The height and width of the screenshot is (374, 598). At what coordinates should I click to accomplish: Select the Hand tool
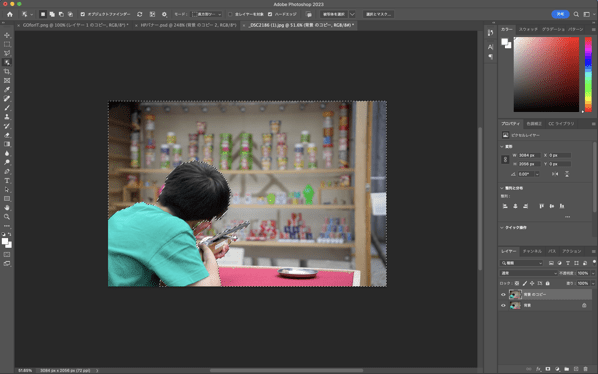(7, 208)
